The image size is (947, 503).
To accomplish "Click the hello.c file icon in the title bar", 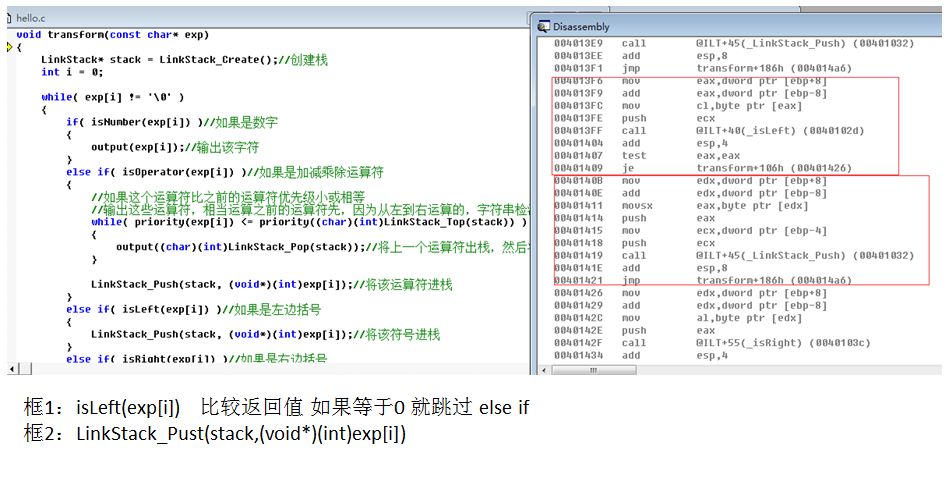I will (x=9, y=18).
